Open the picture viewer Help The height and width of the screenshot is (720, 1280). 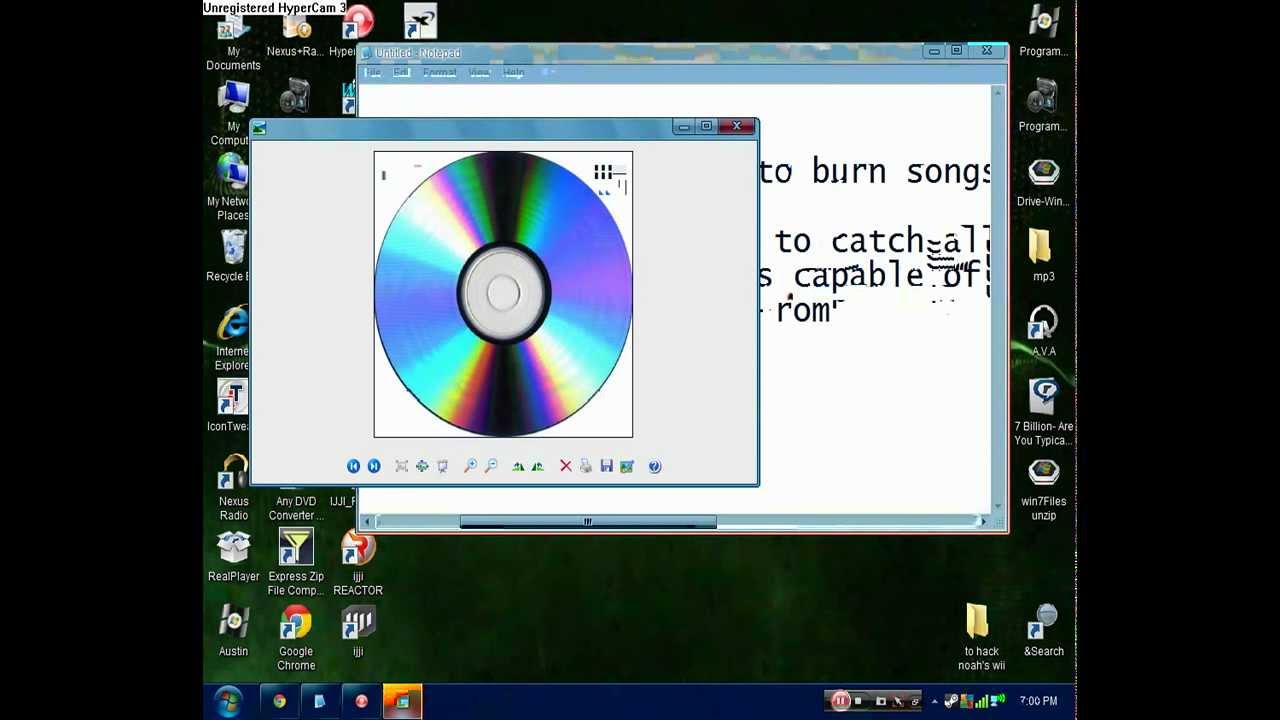pos(655,466)
